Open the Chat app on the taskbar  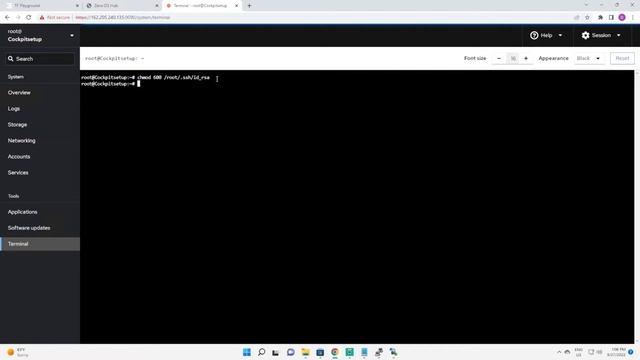[291, 352]
